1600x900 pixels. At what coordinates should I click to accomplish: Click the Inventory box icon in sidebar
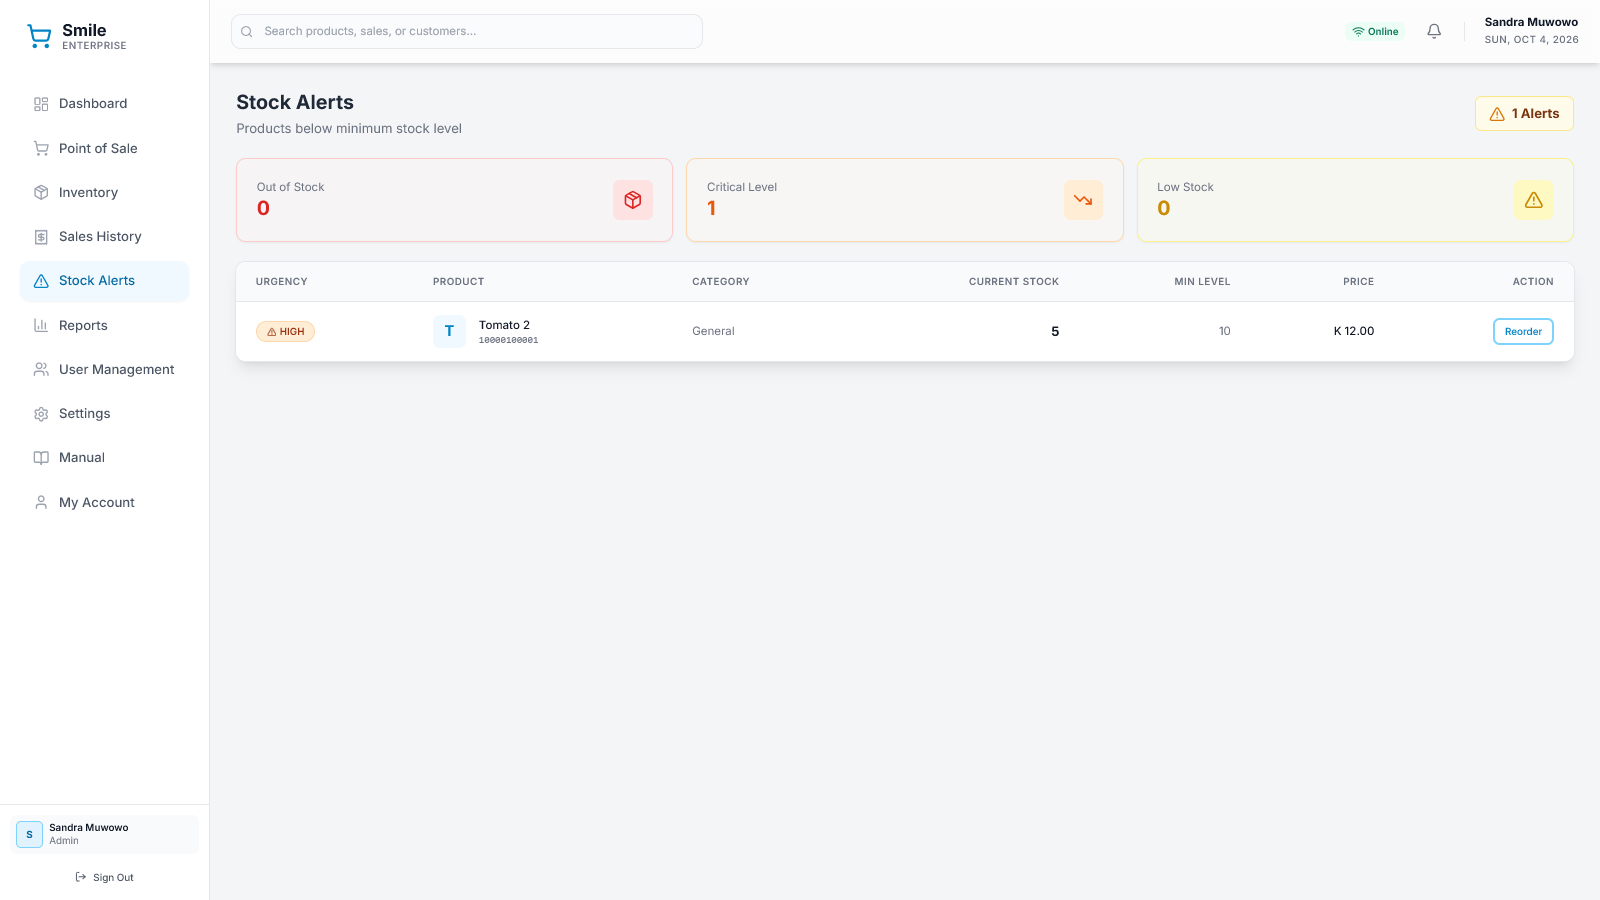41,192
